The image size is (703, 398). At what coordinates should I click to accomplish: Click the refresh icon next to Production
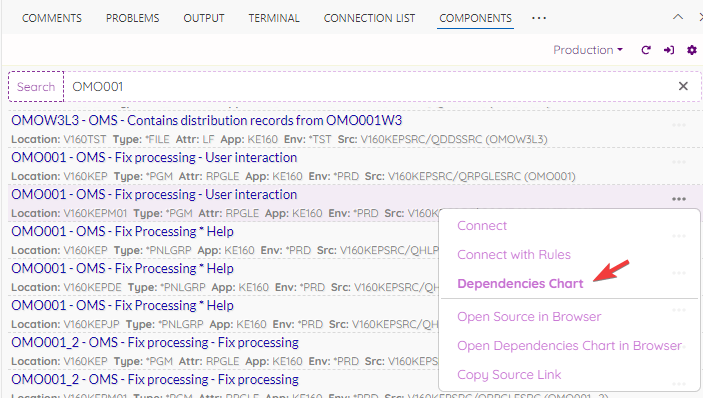point(646,50)
